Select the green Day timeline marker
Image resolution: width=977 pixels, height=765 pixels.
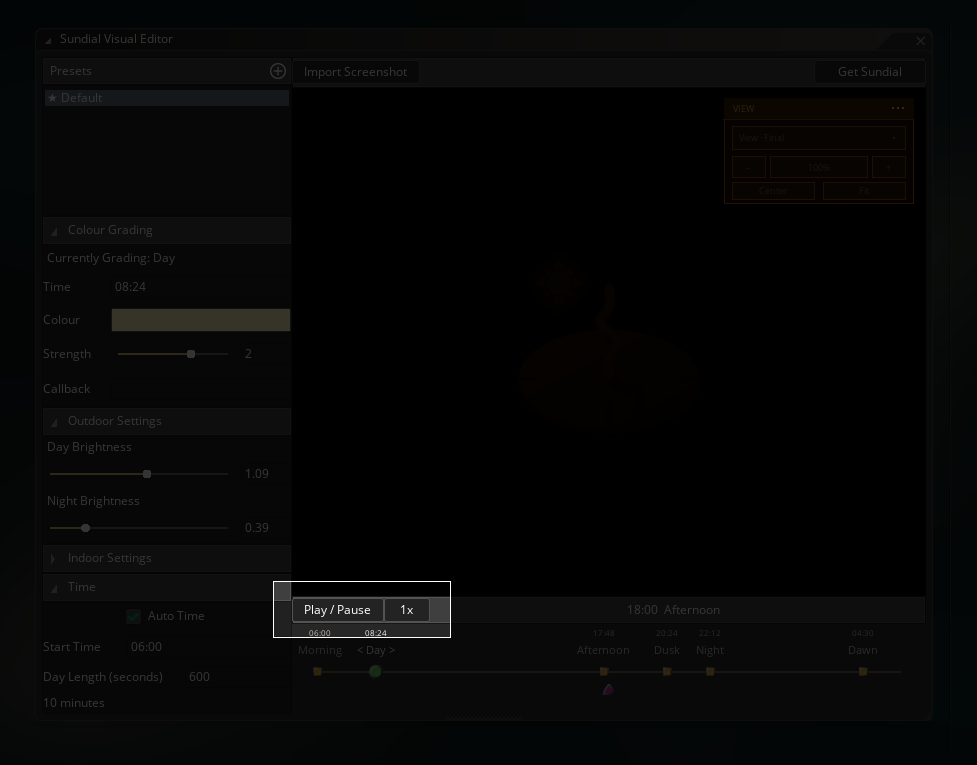[375, 672]
